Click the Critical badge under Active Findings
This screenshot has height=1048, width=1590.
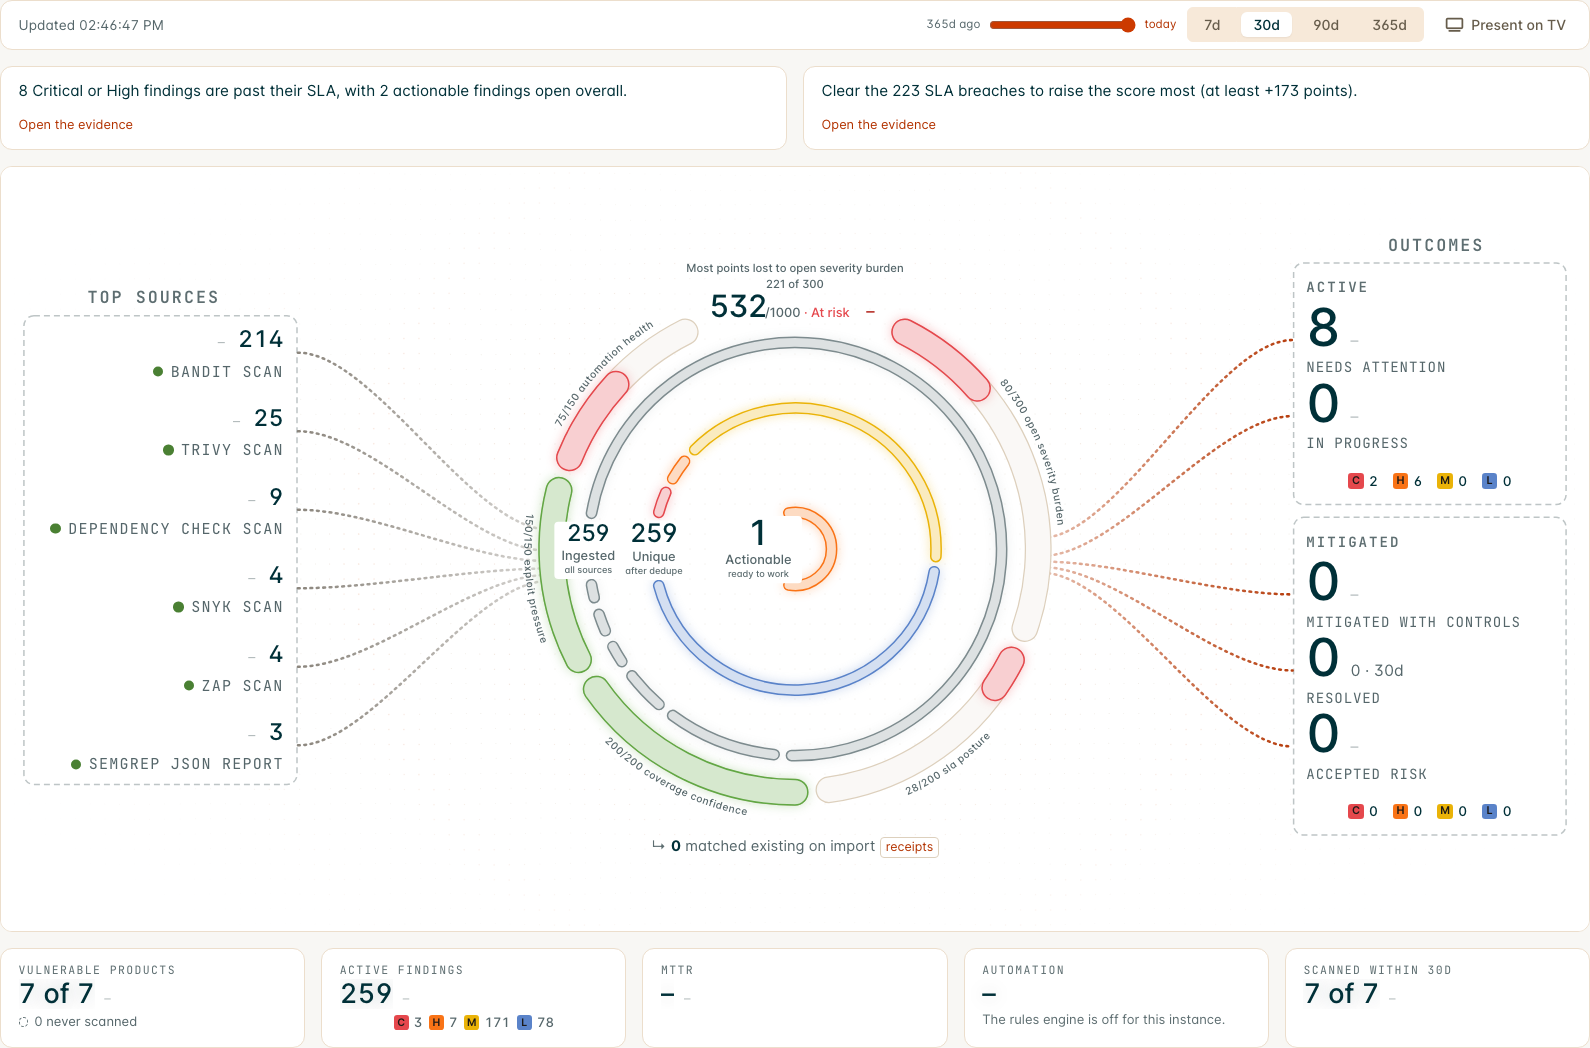tap(402, 1022)
